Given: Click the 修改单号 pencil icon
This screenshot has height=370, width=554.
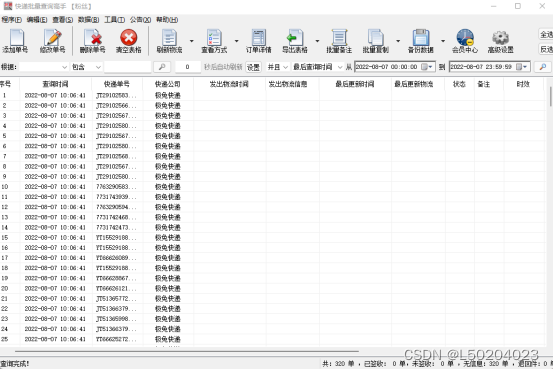Looking at the screenshot, I should tap(52, 41).
